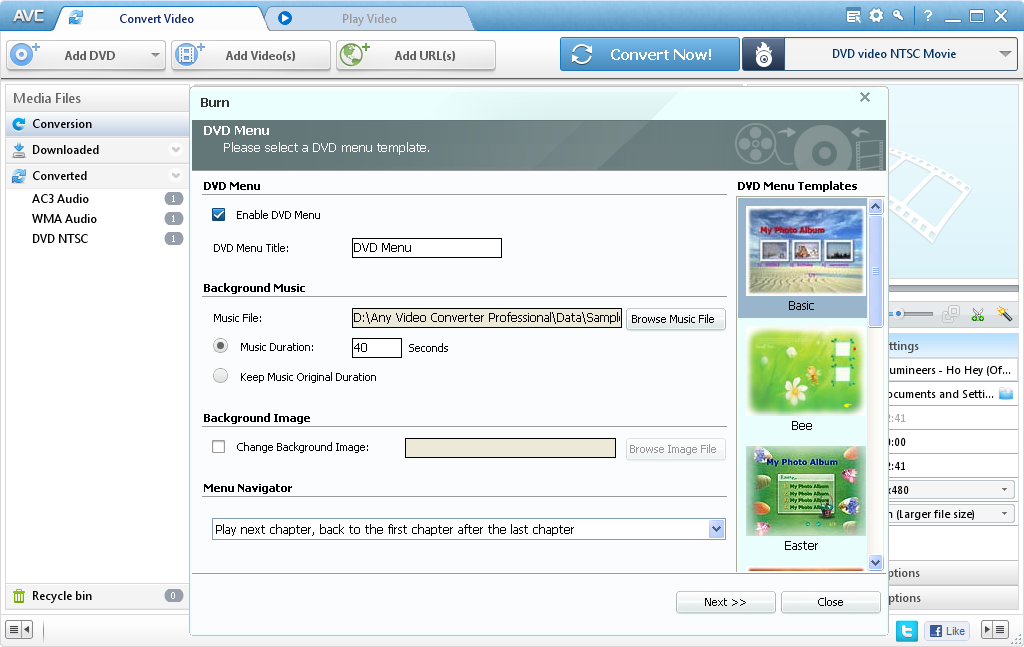Switch to Convert Video tab
This screenshot has height=647, width=1024.
click(157, 19)
